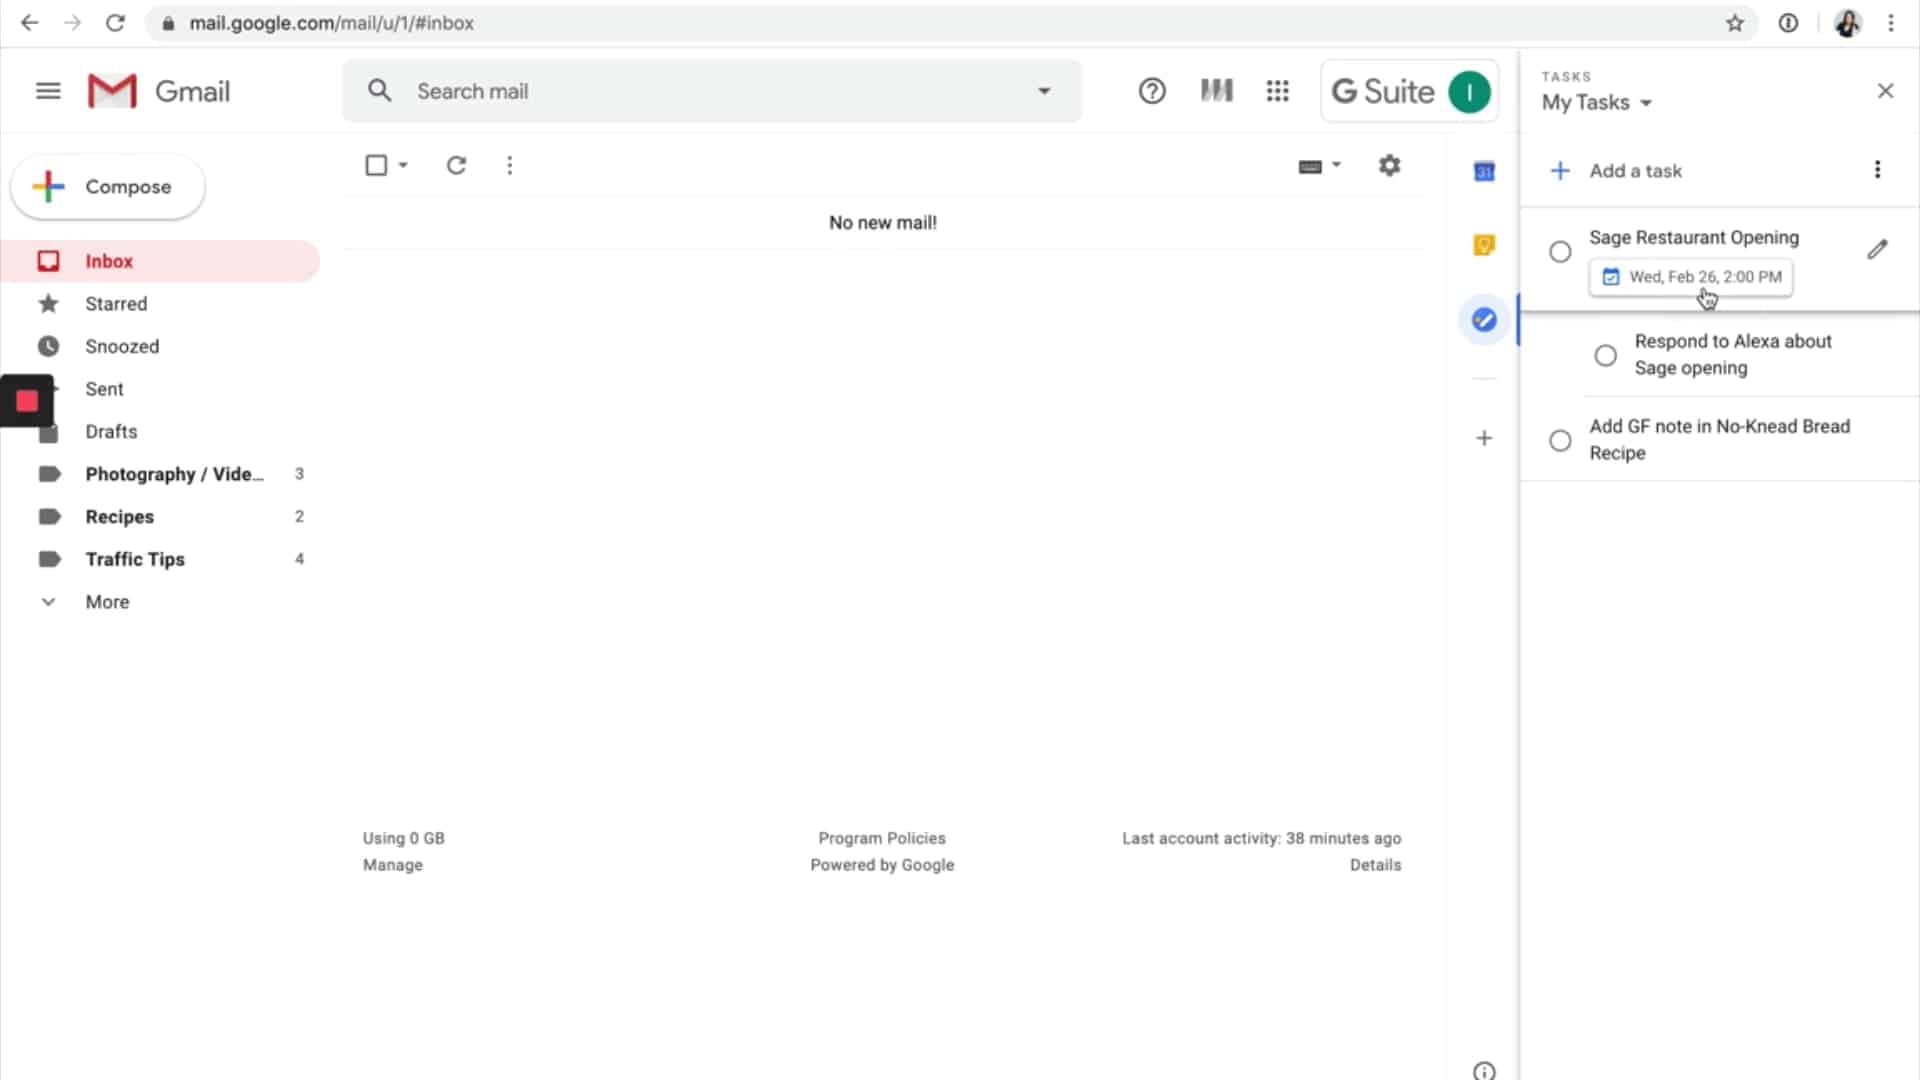This screenshot has width=1920, height=1080.
Task: Compose a new email
Action: coord(108,187)
